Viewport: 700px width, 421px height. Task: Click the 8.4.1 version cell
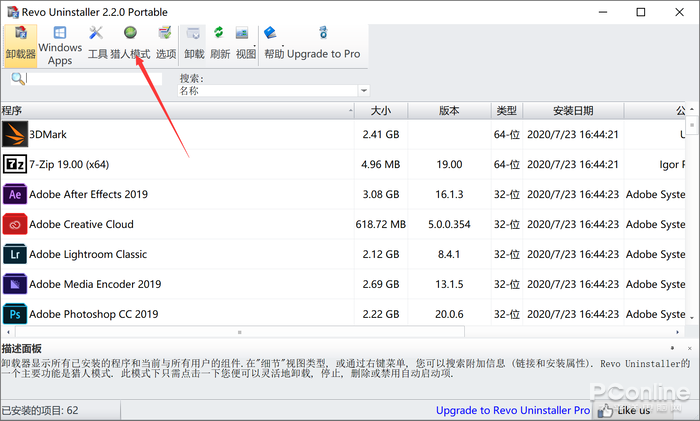tap(449, 254)
